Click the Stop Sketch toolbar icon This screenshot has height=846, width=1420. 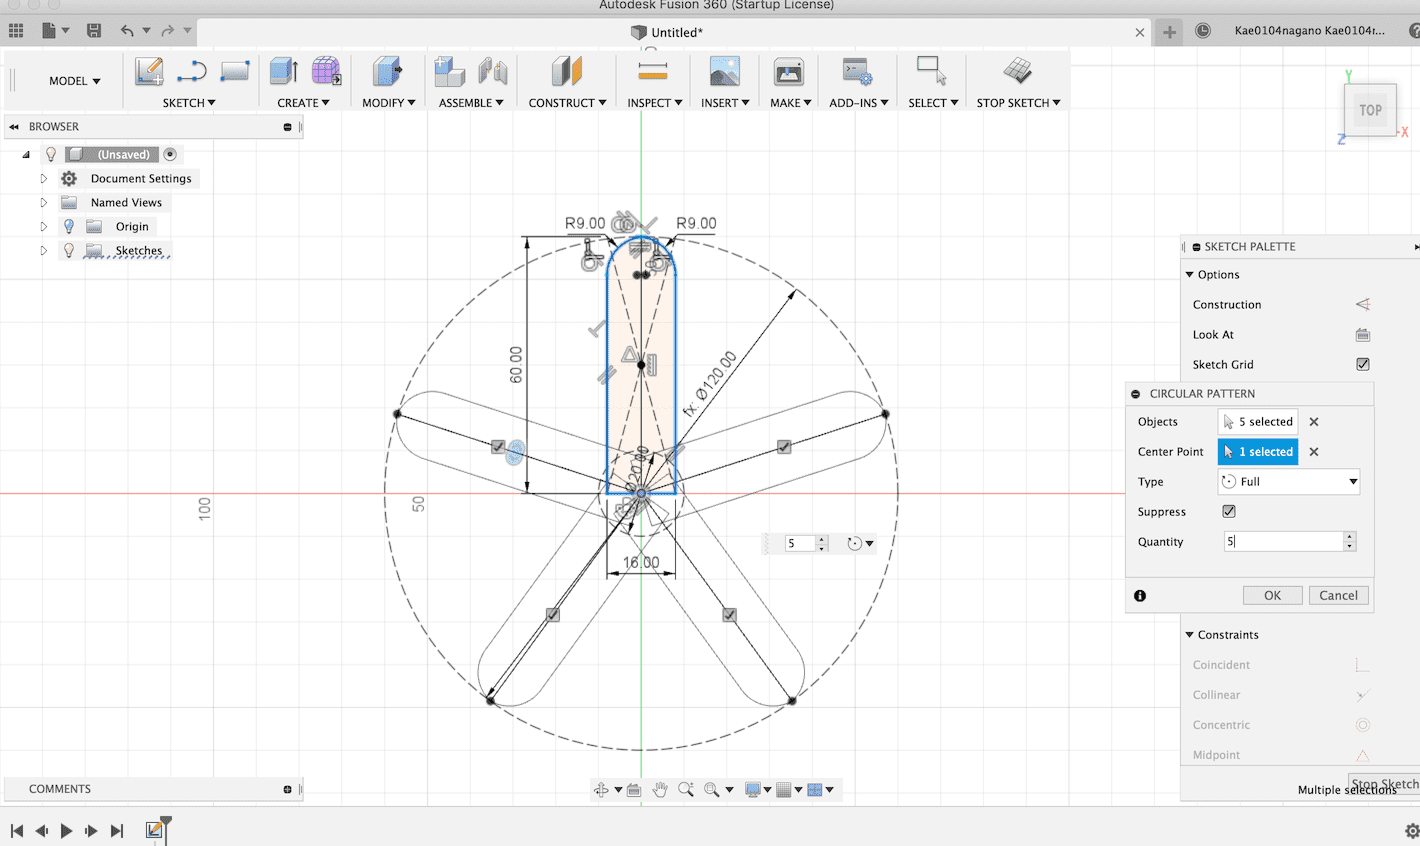click(1017, 72)
